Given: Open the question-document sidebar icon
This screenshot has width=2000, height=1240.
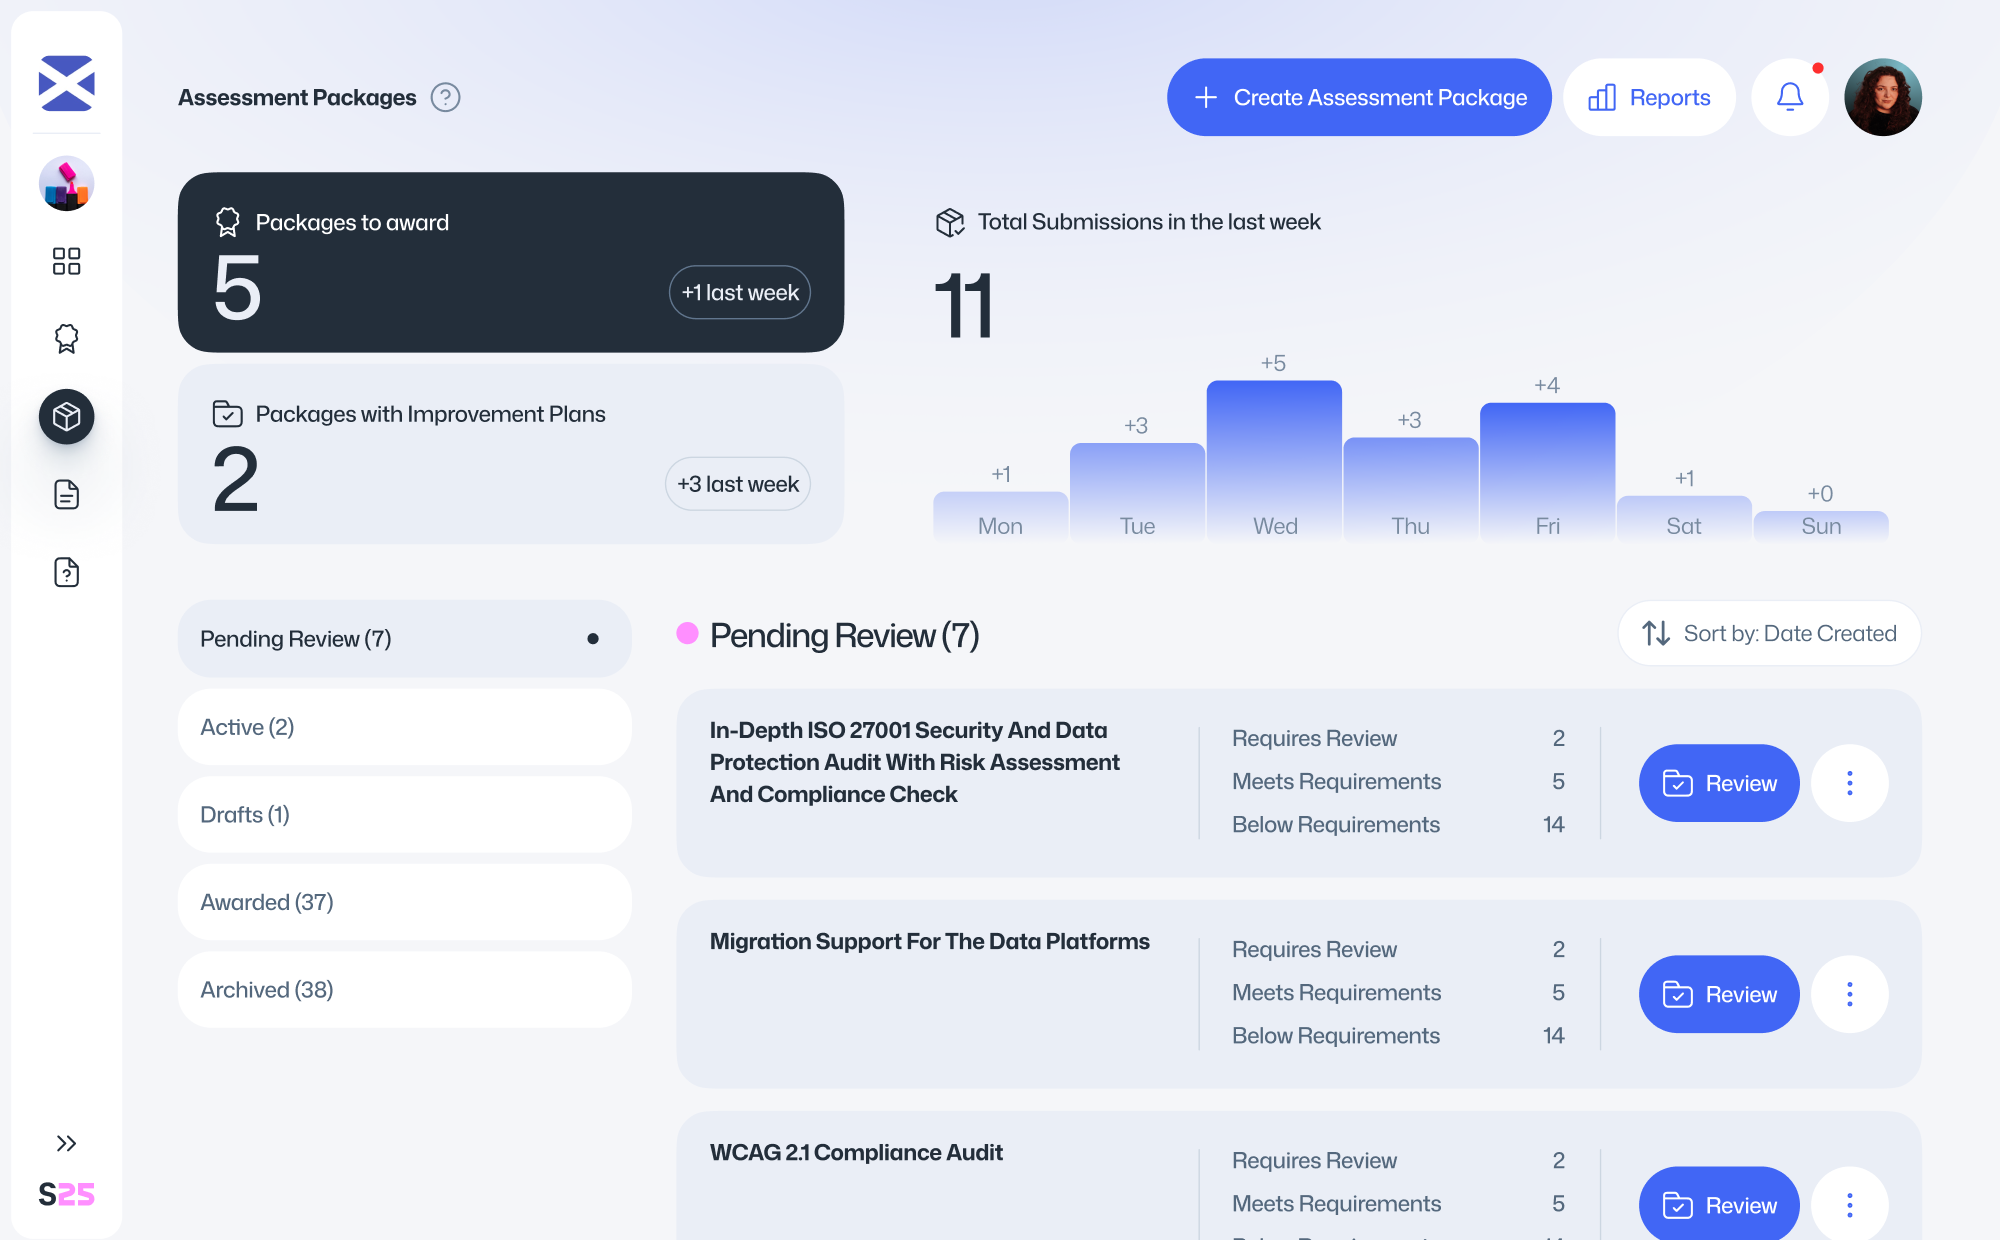Looking at the screenshot, I should (66, 572).
